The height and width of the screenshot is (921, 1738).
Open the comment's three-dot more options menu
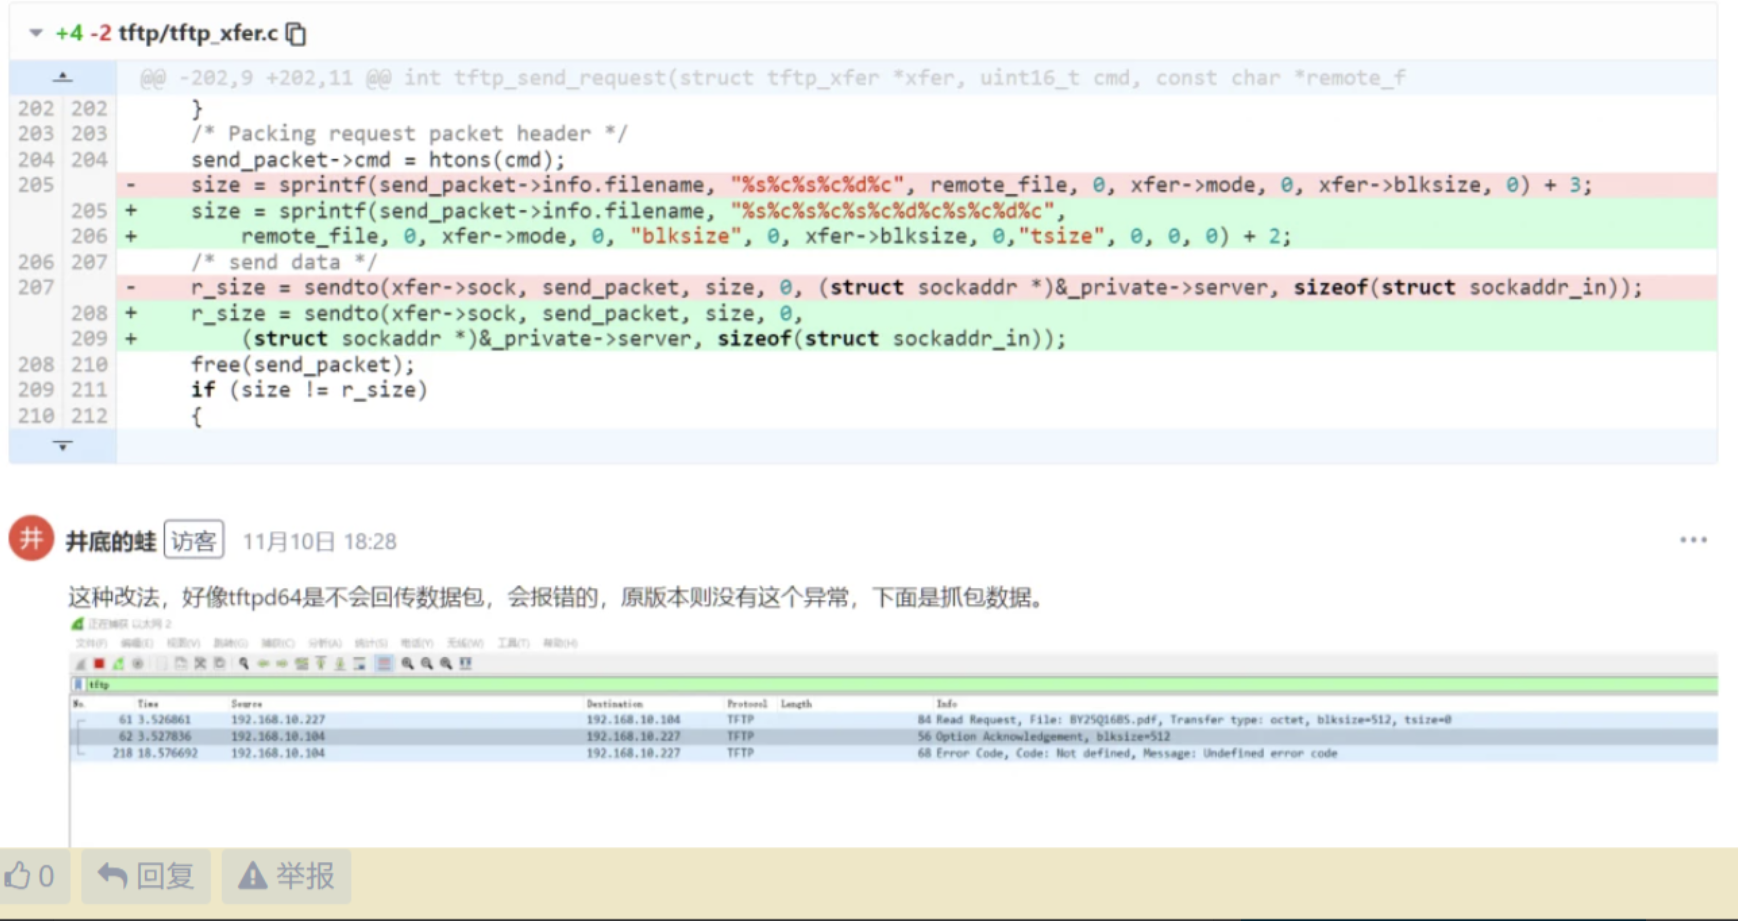(x=1692, y=540)
